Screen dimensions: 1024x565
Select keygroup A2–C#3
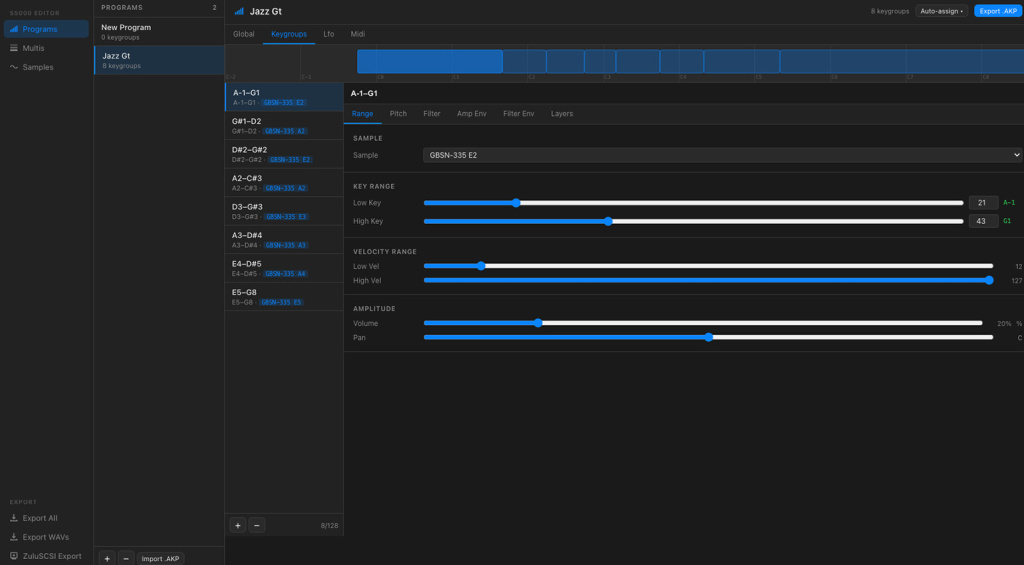pos(284,182)
